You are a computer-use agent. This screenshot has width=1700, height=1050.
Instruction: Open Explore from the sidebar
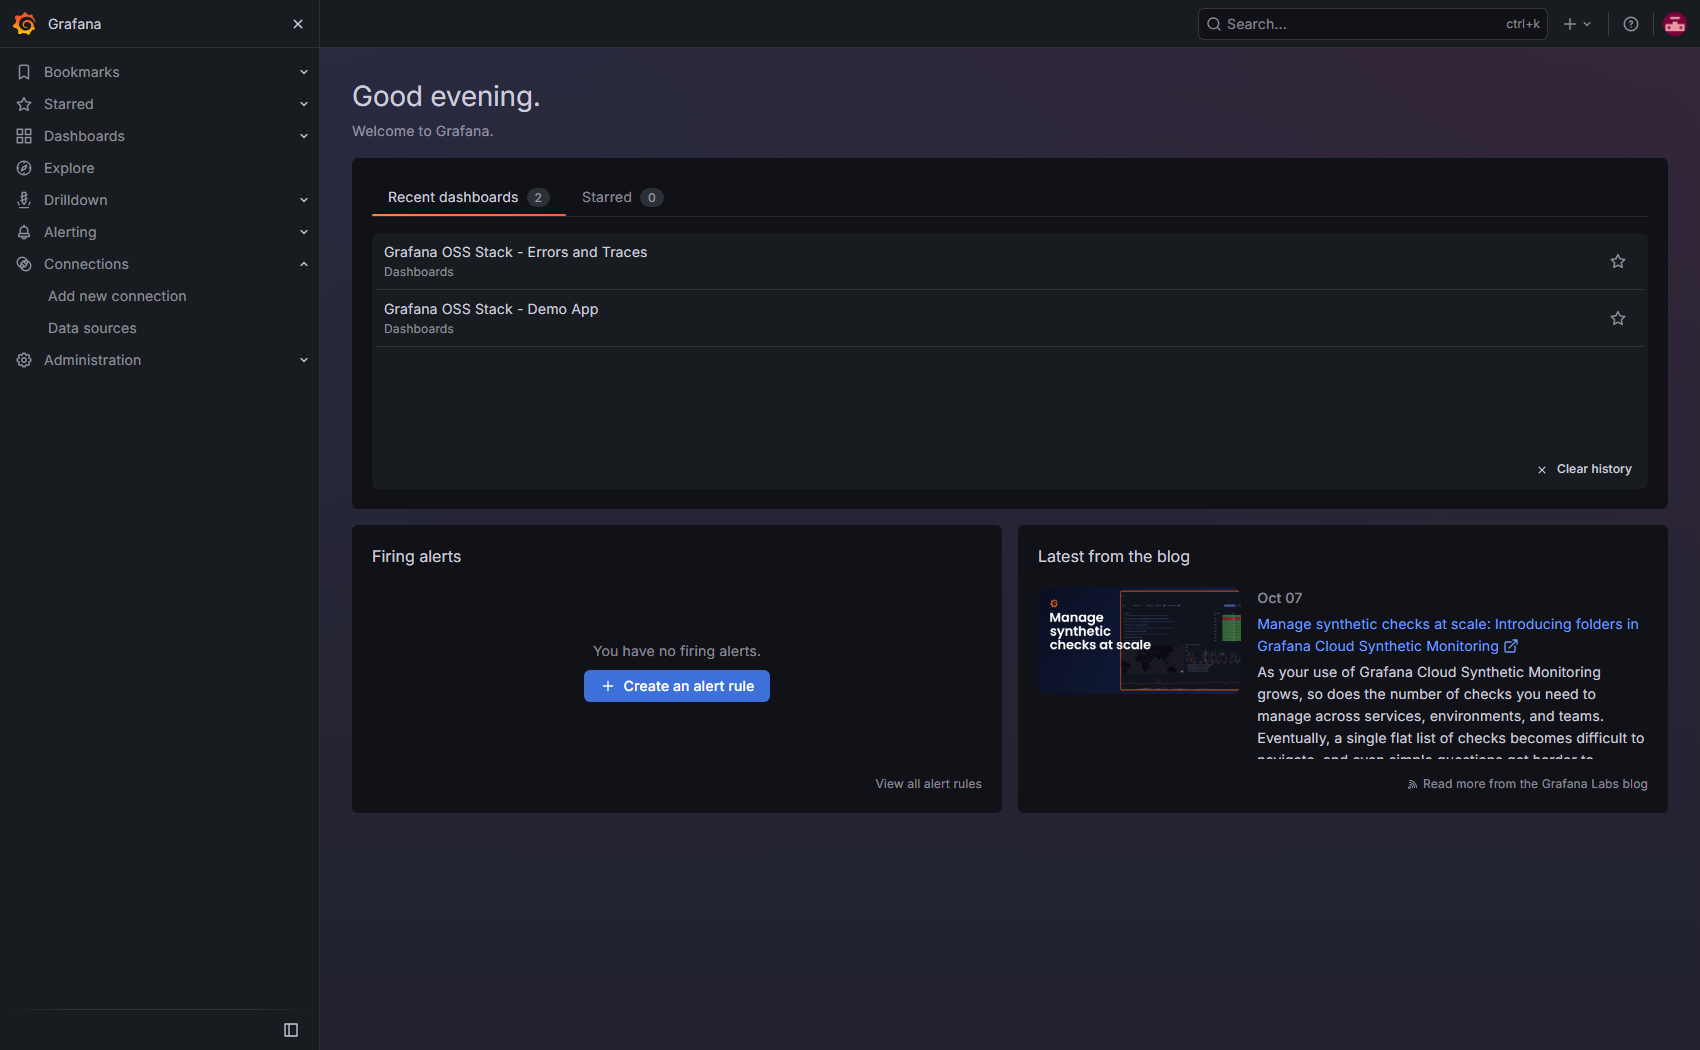[x=69, y=168]
